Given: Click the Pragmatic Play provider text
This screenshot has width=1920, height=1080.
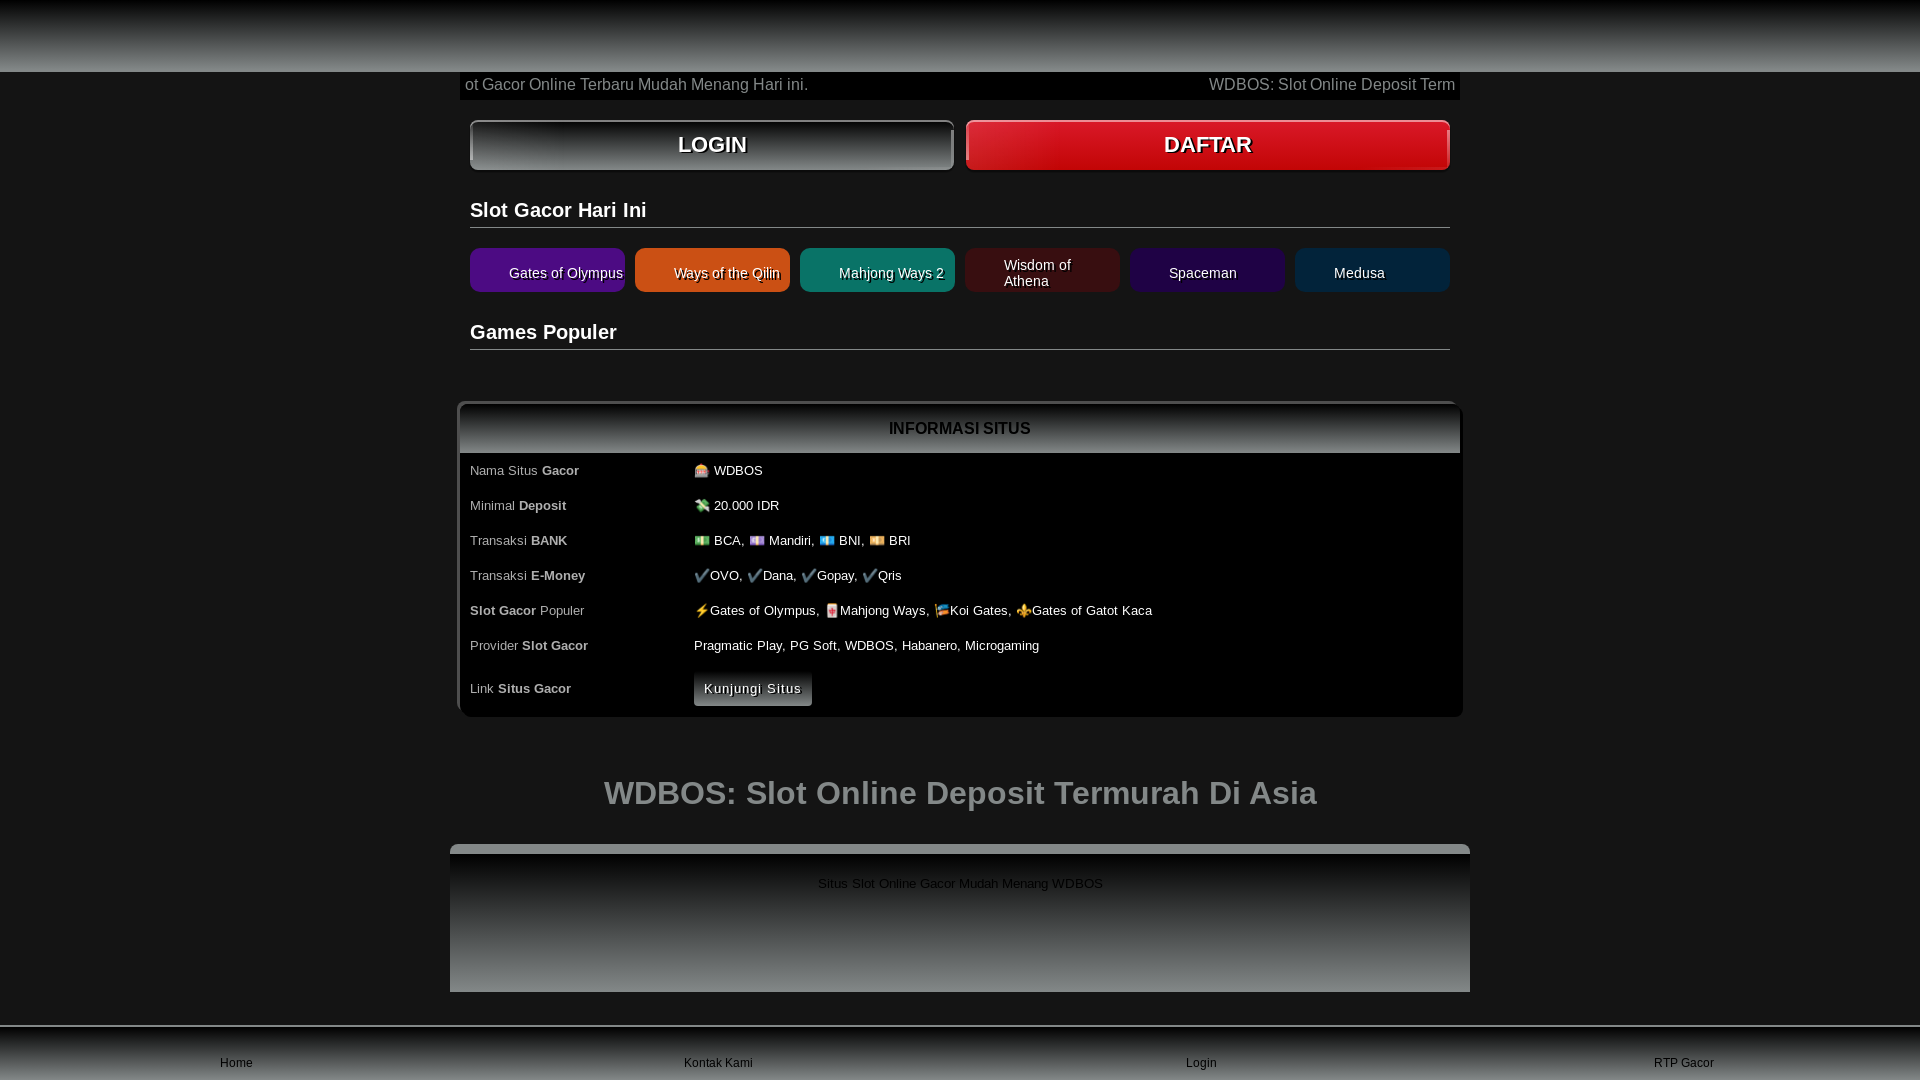Looking at the screenshot, I should pos(738,646).
